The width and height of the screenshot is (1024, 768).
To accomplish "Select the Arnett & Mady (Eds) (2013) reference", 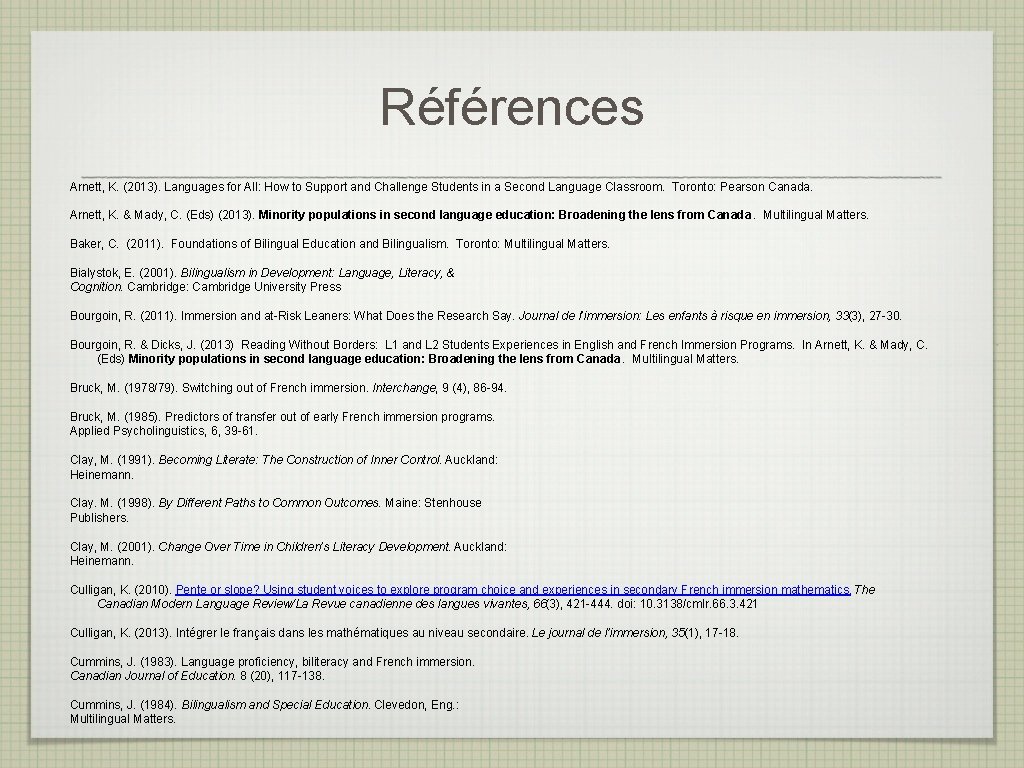I will click(x=470, y=215).
